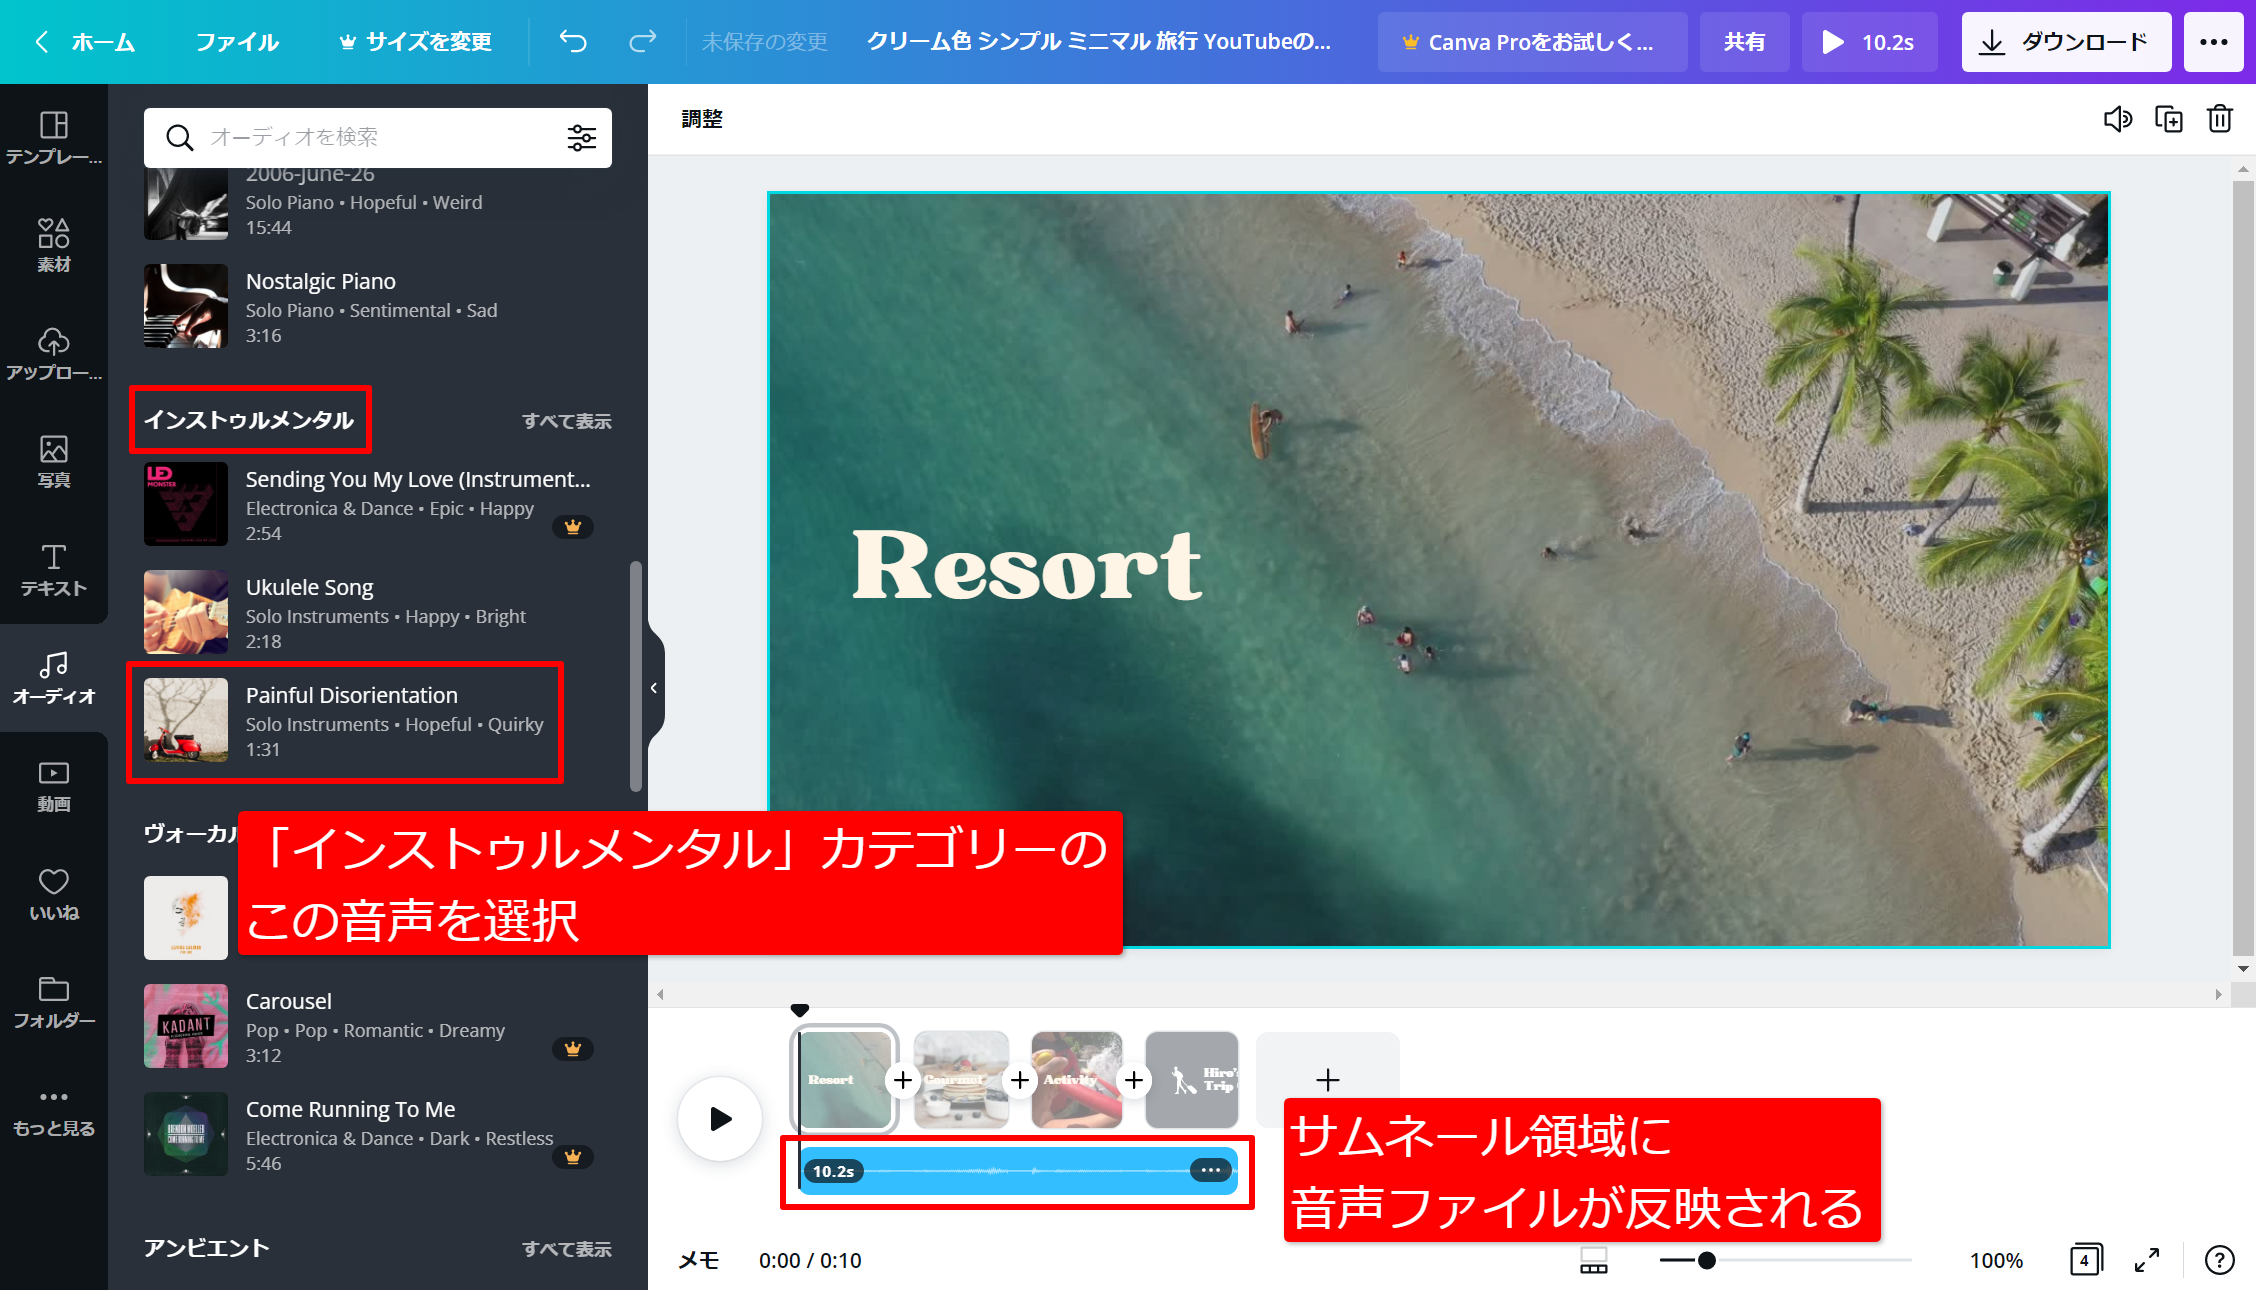Open the 写真 photos panel
Image resolution: width=2256 pixels, height=1290 pixels.
click(54, 461)
